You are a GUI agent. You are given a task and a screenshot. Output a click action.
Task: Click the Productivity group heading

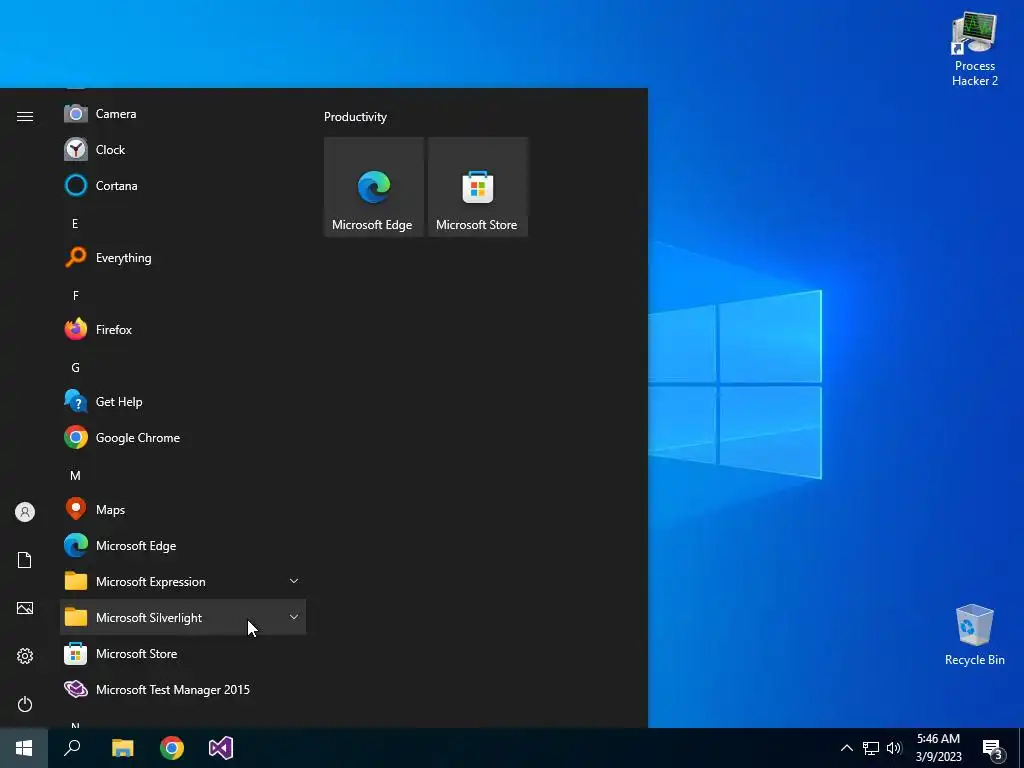(355, 117)
